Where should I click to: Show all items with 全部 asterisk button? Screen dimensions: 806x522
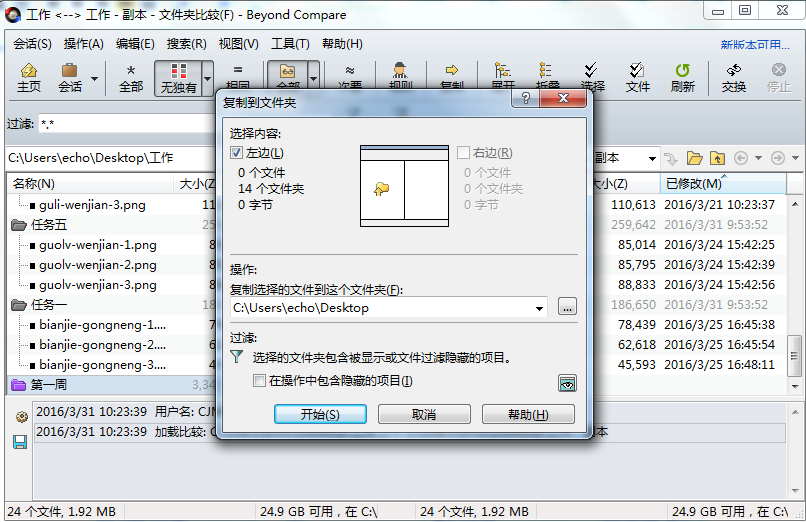(x=131, y=78)
